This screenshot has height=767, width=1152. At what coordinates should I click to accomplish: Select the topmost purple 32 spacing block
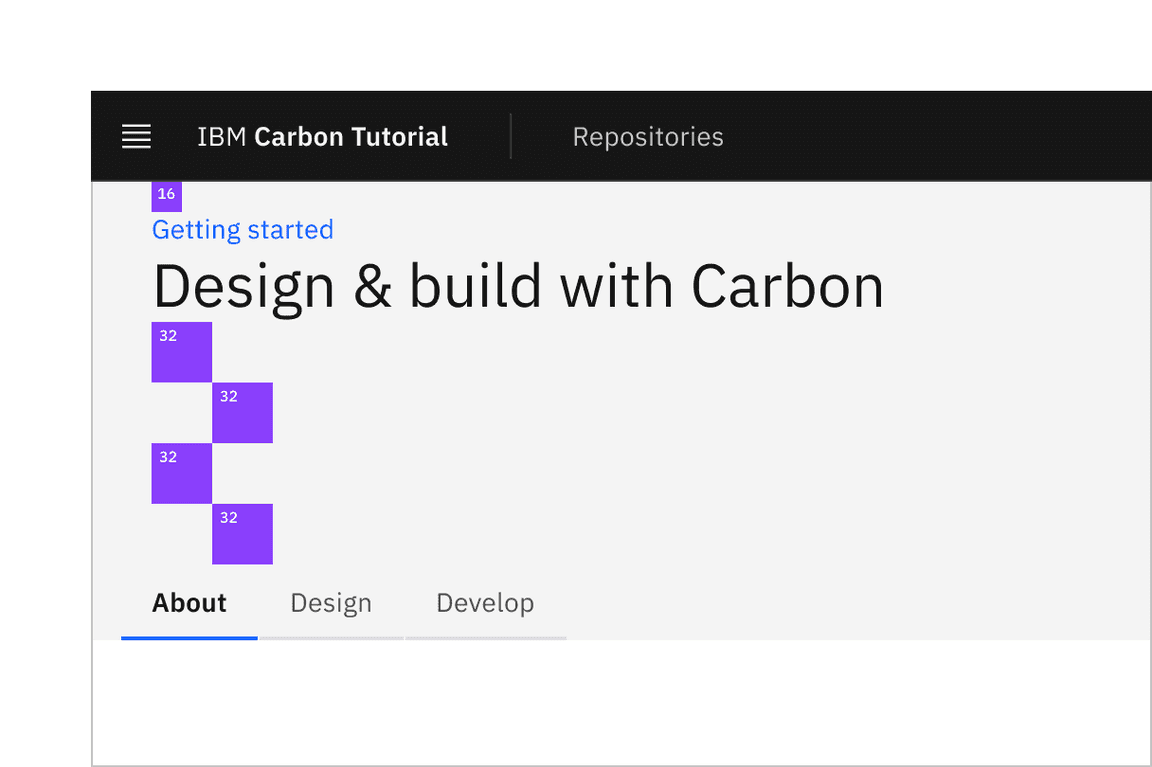pos(181,352)
